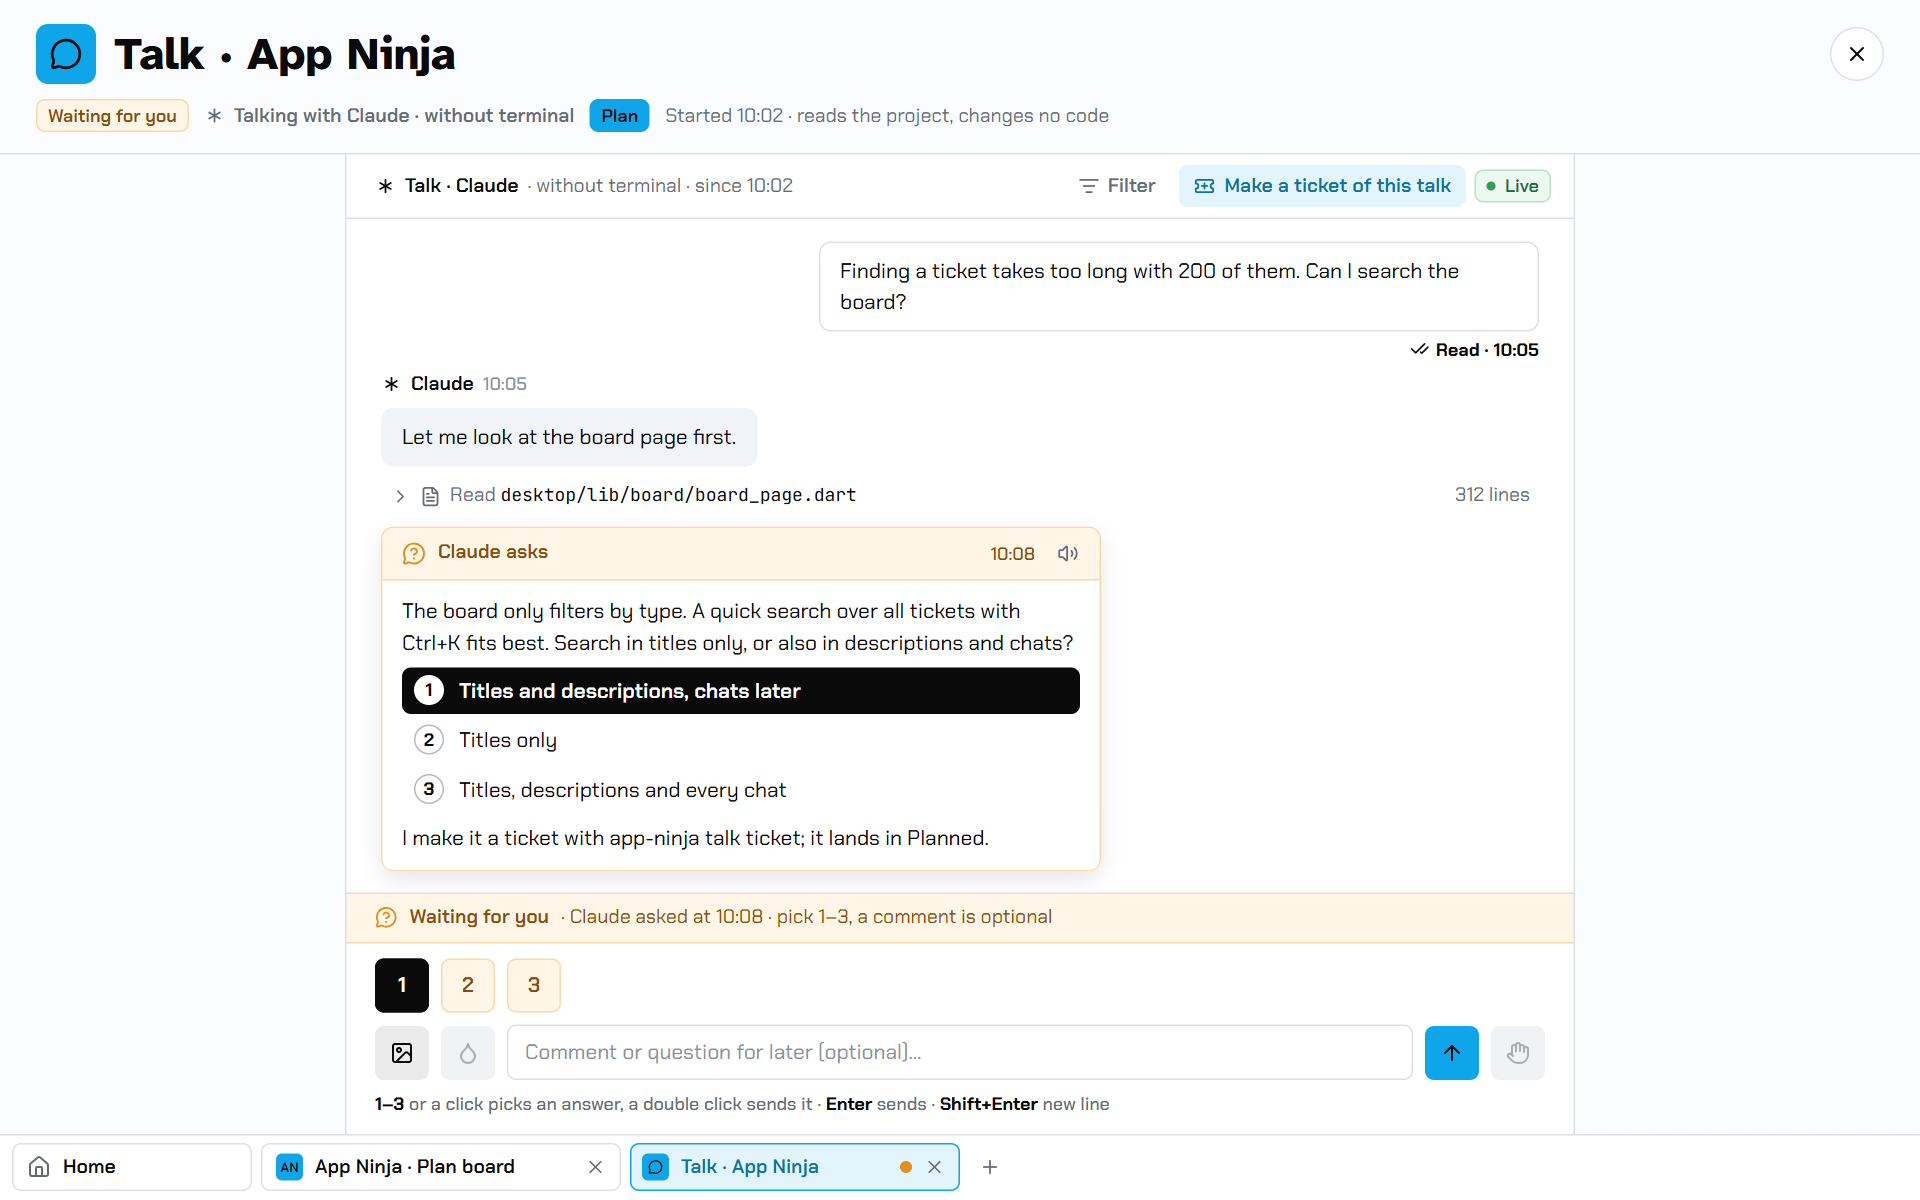This screenshot has height=1200, width=1920.
Task: Select option Titles only
Action: [740, 740]
